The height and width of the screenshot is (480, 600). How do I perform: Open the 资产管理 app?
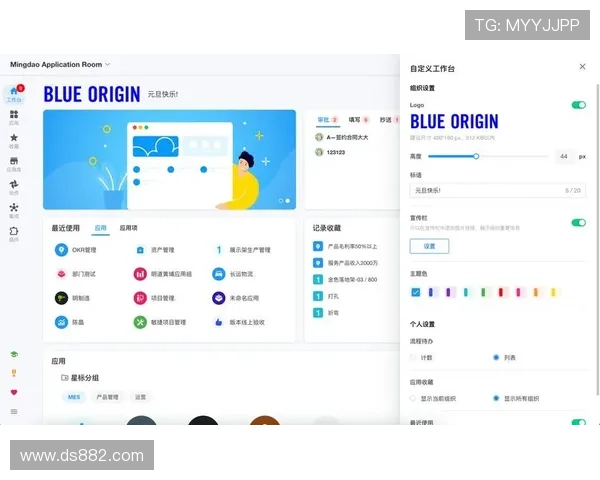pos(155,250)
